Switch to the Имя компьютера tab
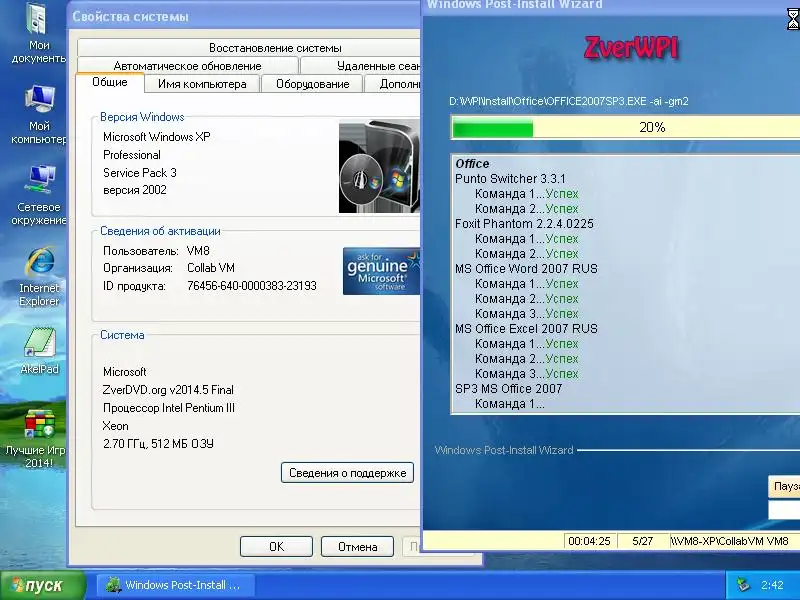 [202, 84]
